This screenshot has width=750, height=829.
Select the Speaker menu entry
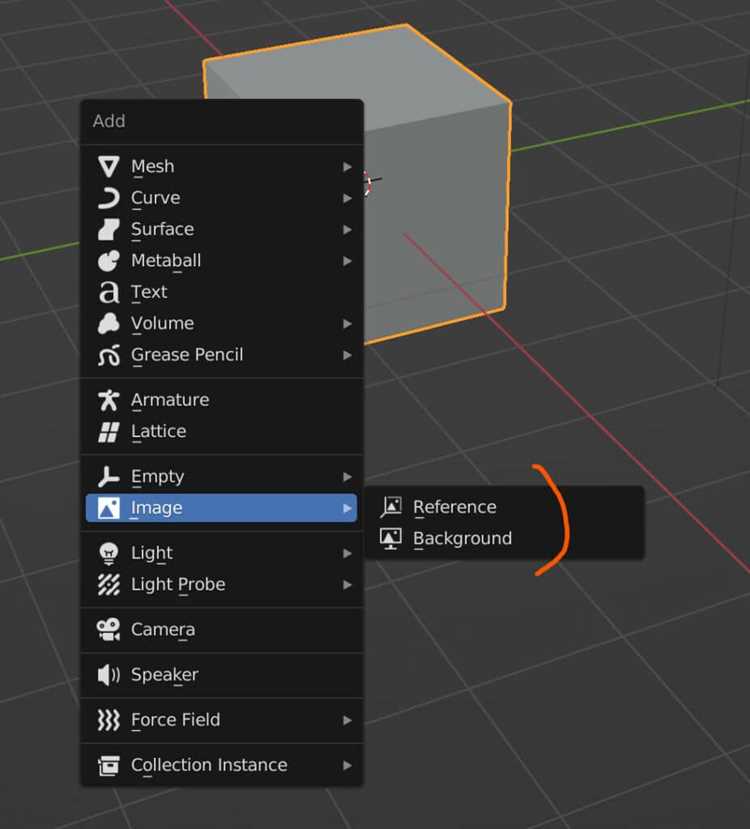tap(221, 675)
